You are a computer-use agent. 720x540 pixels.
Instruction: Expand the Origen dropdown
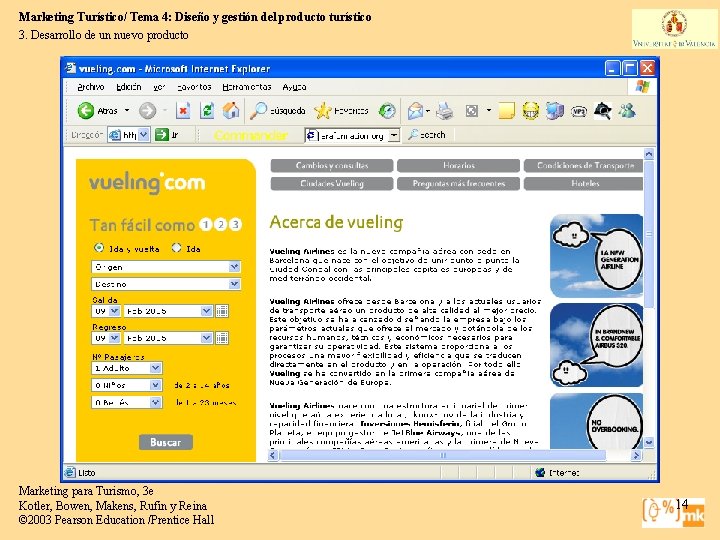[234, 267]
